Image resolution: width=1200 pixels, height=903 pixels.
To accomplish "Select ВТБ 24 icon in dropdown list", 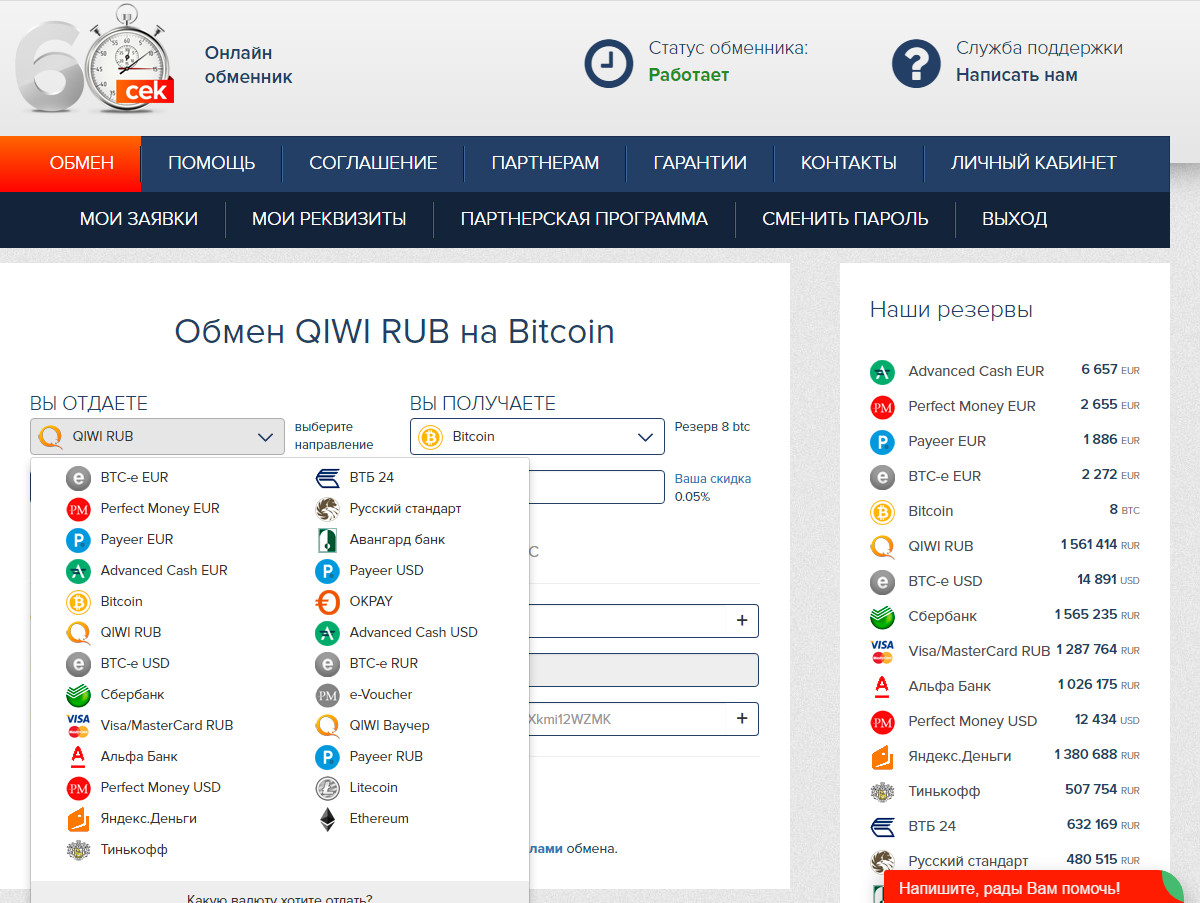I will [x=328, y=478].
